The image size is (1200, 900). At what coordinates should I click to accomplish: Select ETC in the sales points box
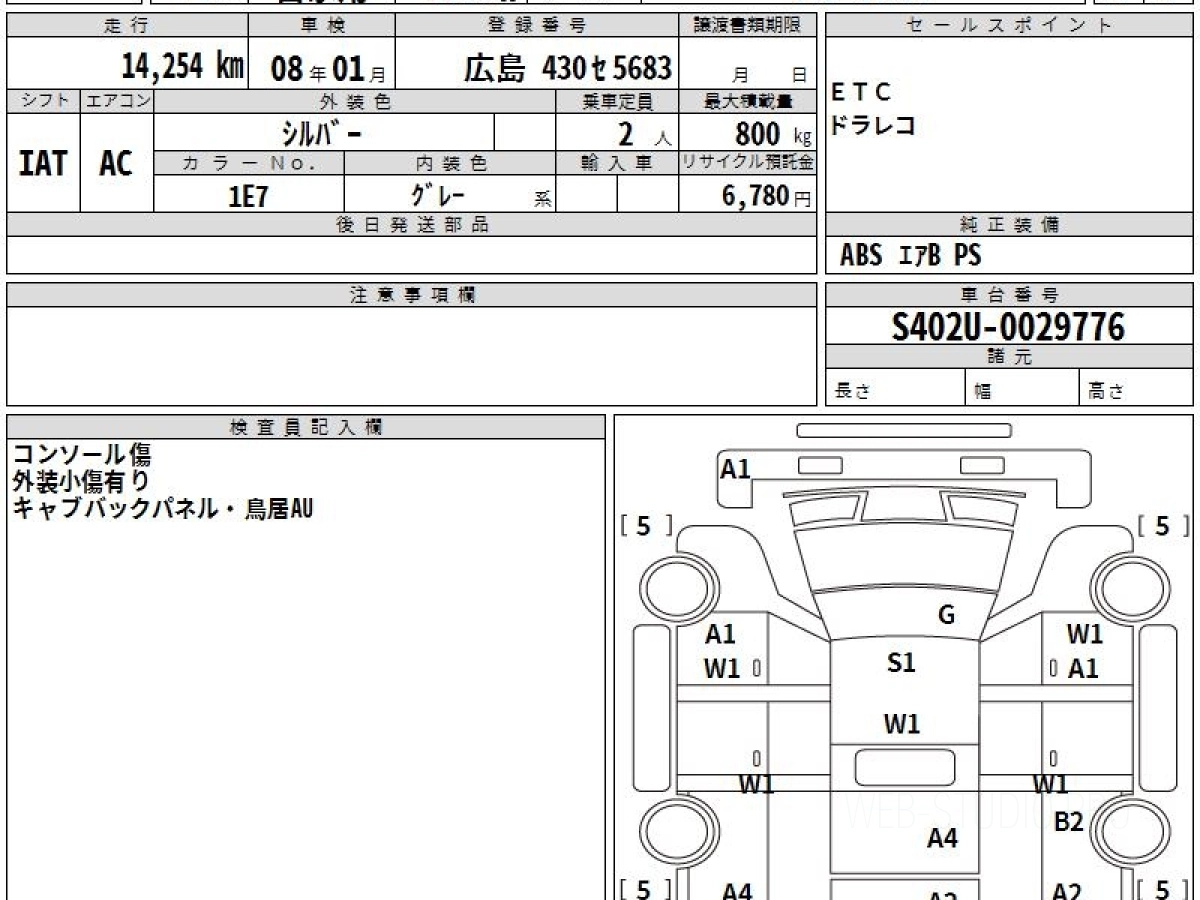coord(861,93)
